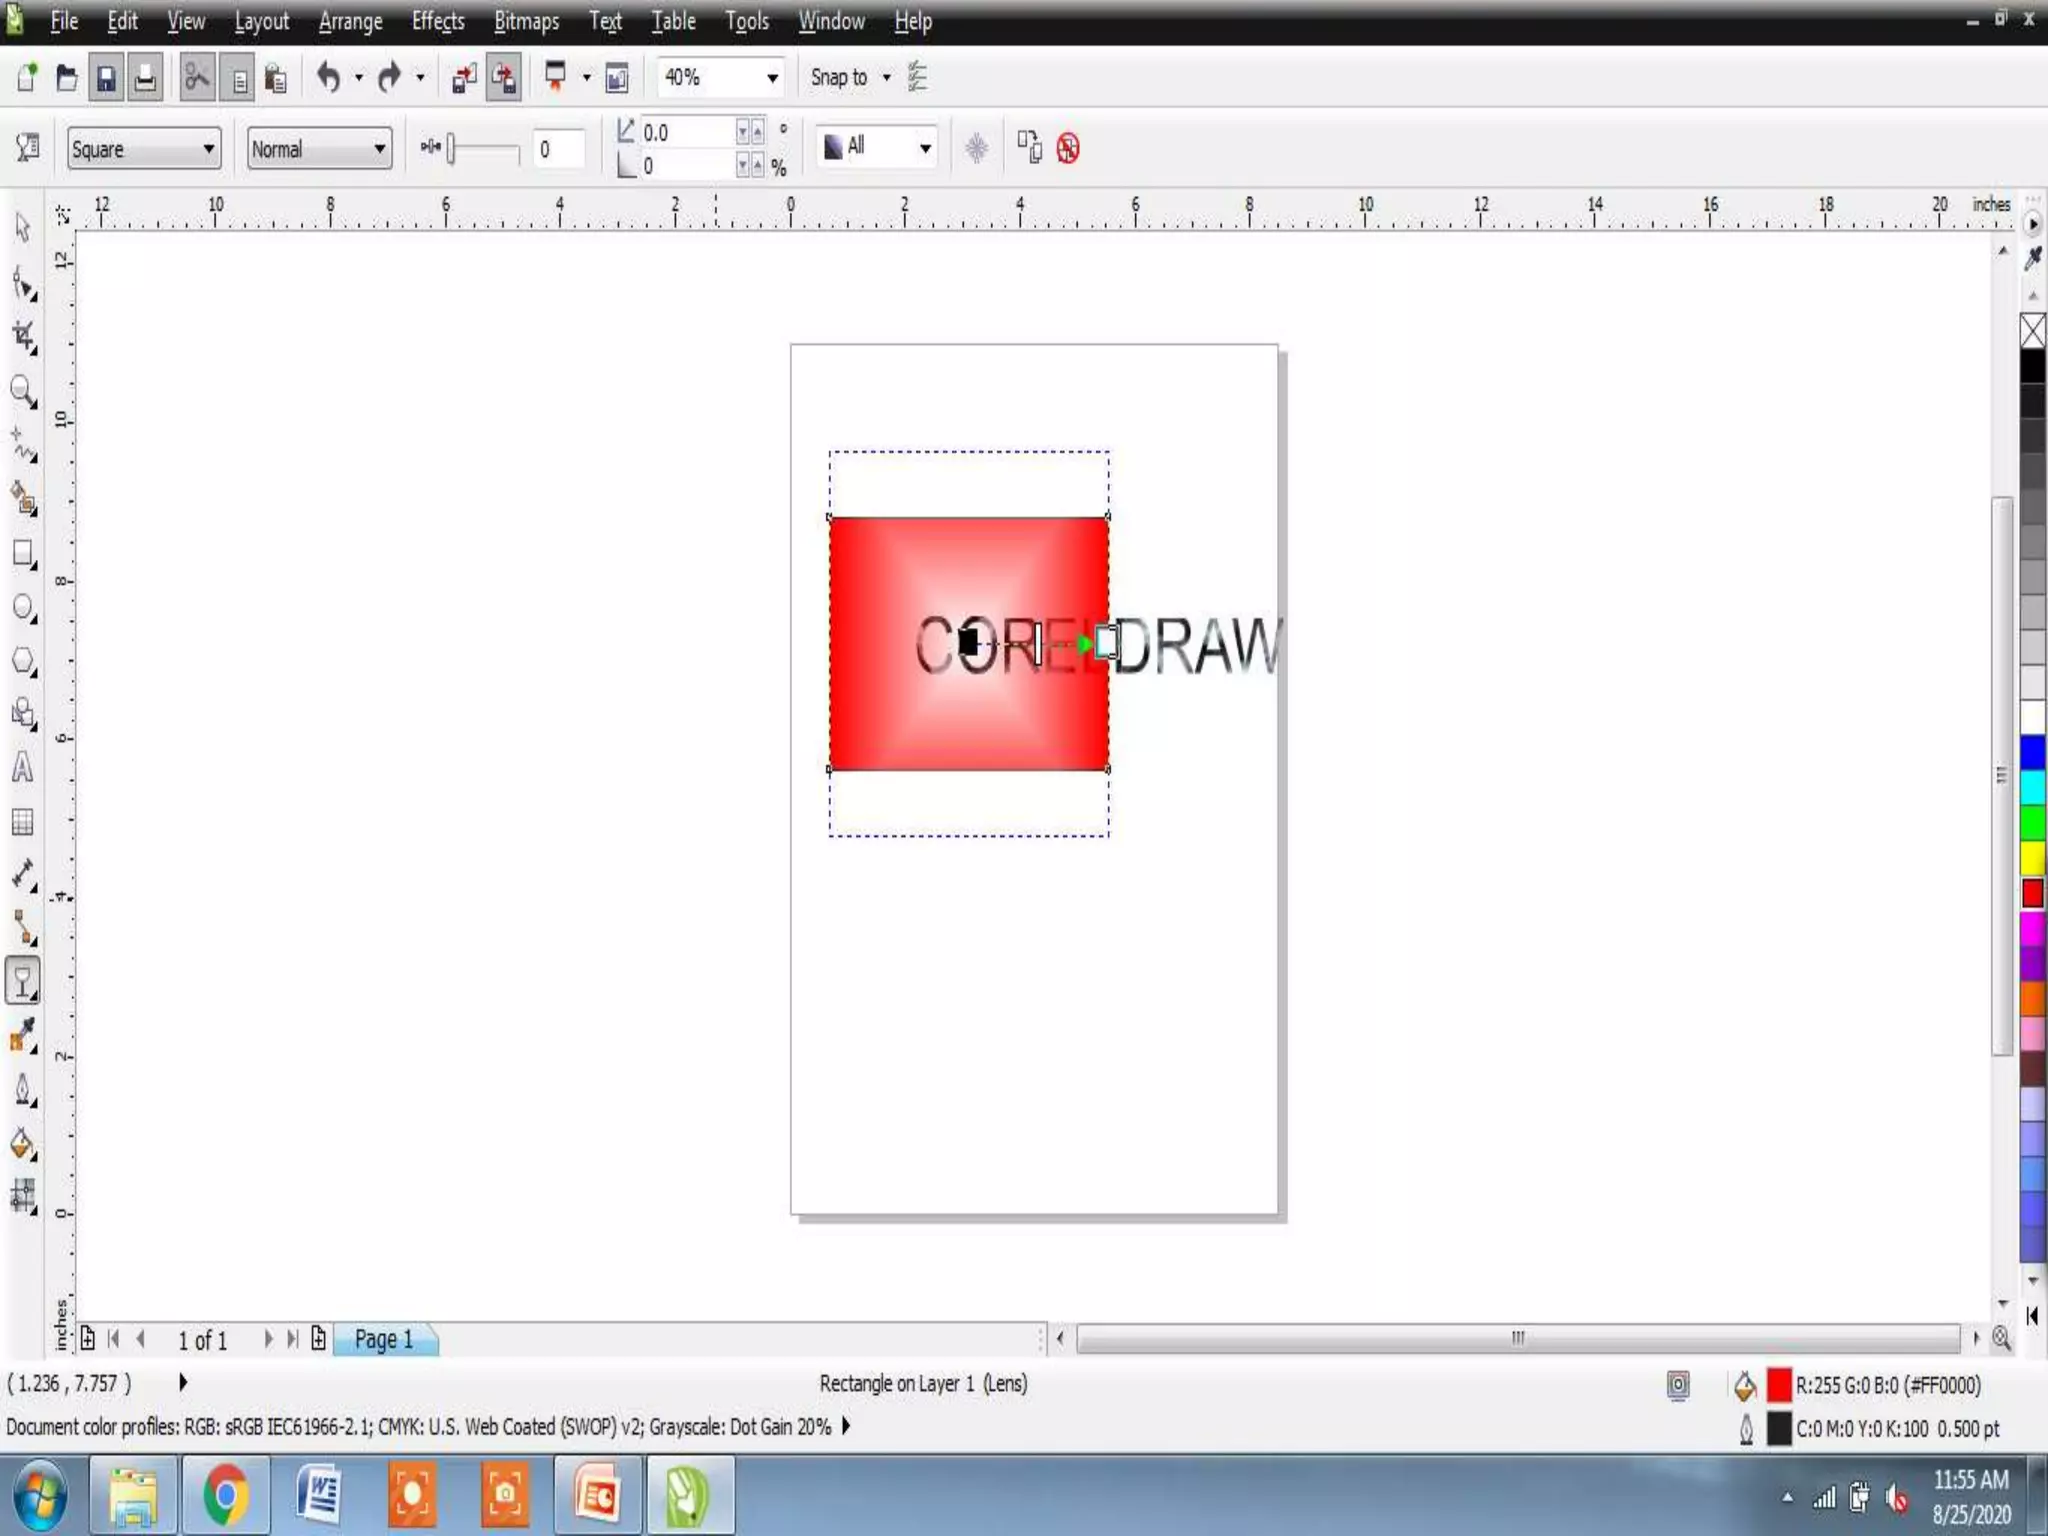Click the Cut scissors icon
The image size is (2048, 1536).
(198, 78)
